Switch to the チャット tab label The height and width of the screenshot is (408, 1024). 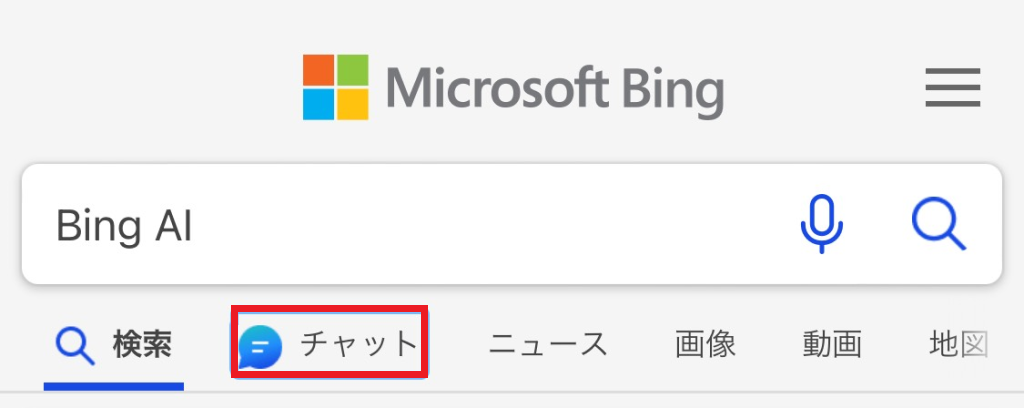(359, 345)
